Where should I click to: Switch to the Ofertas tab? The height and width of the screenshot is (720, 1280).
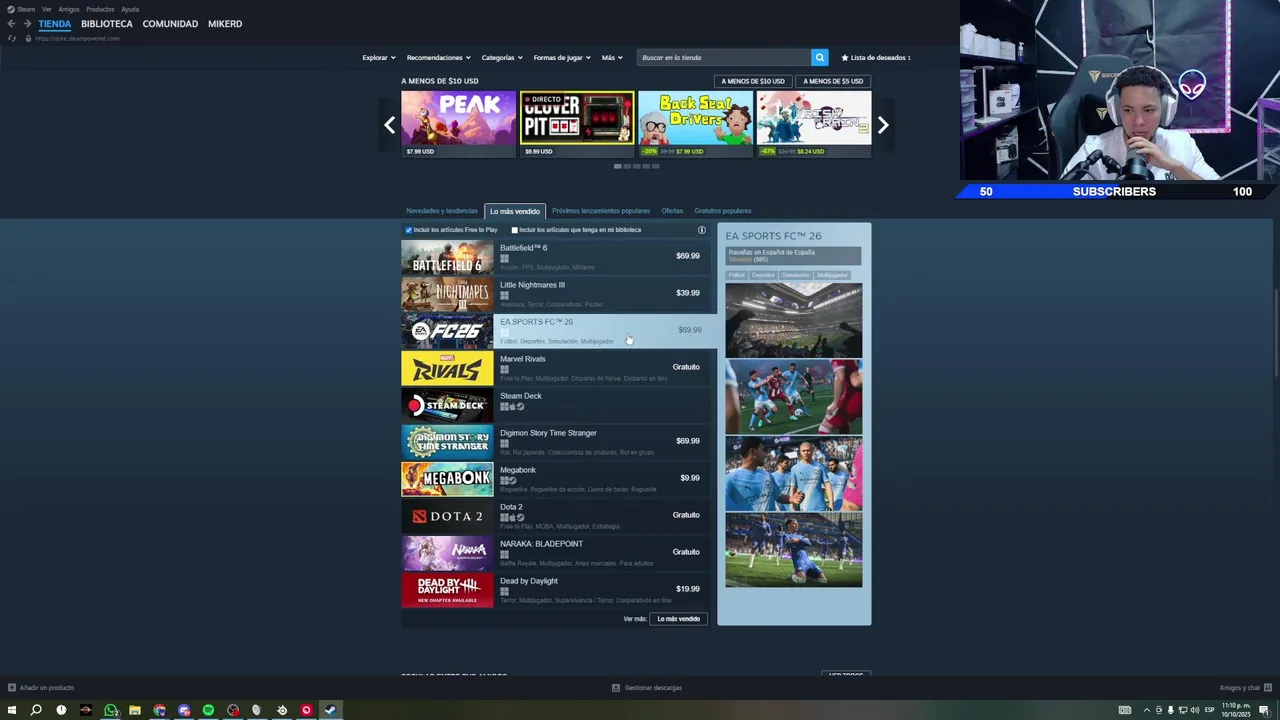(672, 211)
